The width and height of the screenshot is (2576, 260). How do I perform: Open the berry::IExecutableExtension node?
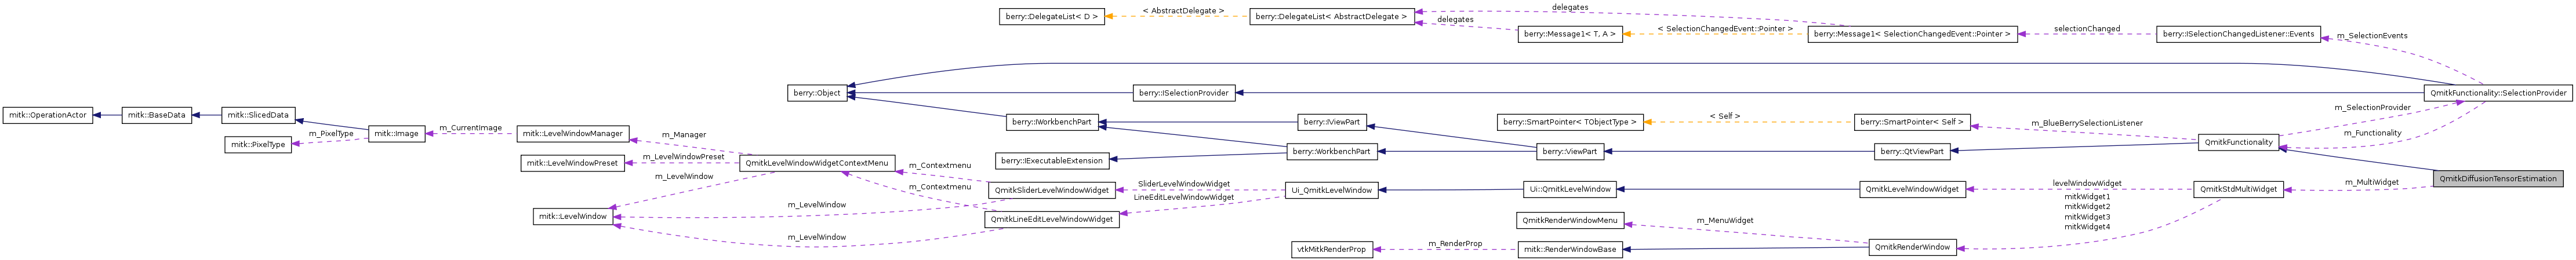[x=1052, y=161]
